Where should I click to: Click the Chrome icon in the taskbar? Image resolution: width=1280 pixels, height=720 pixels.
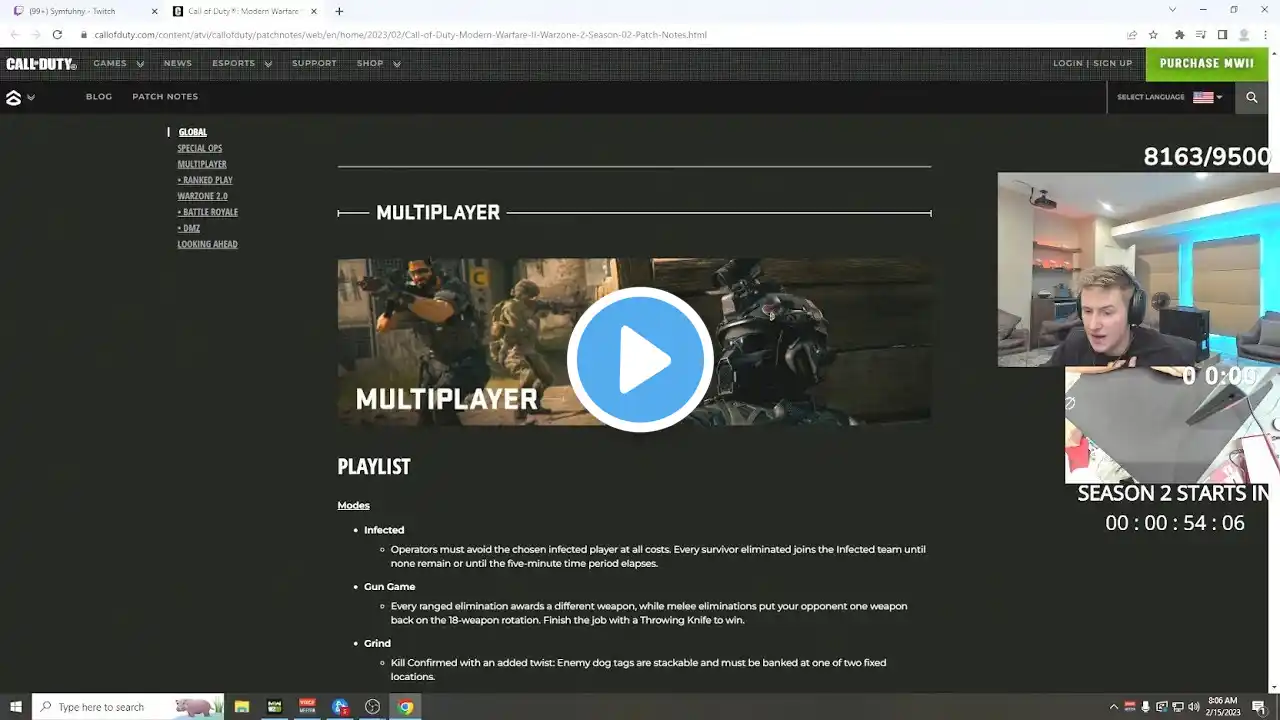coord(405,707)
